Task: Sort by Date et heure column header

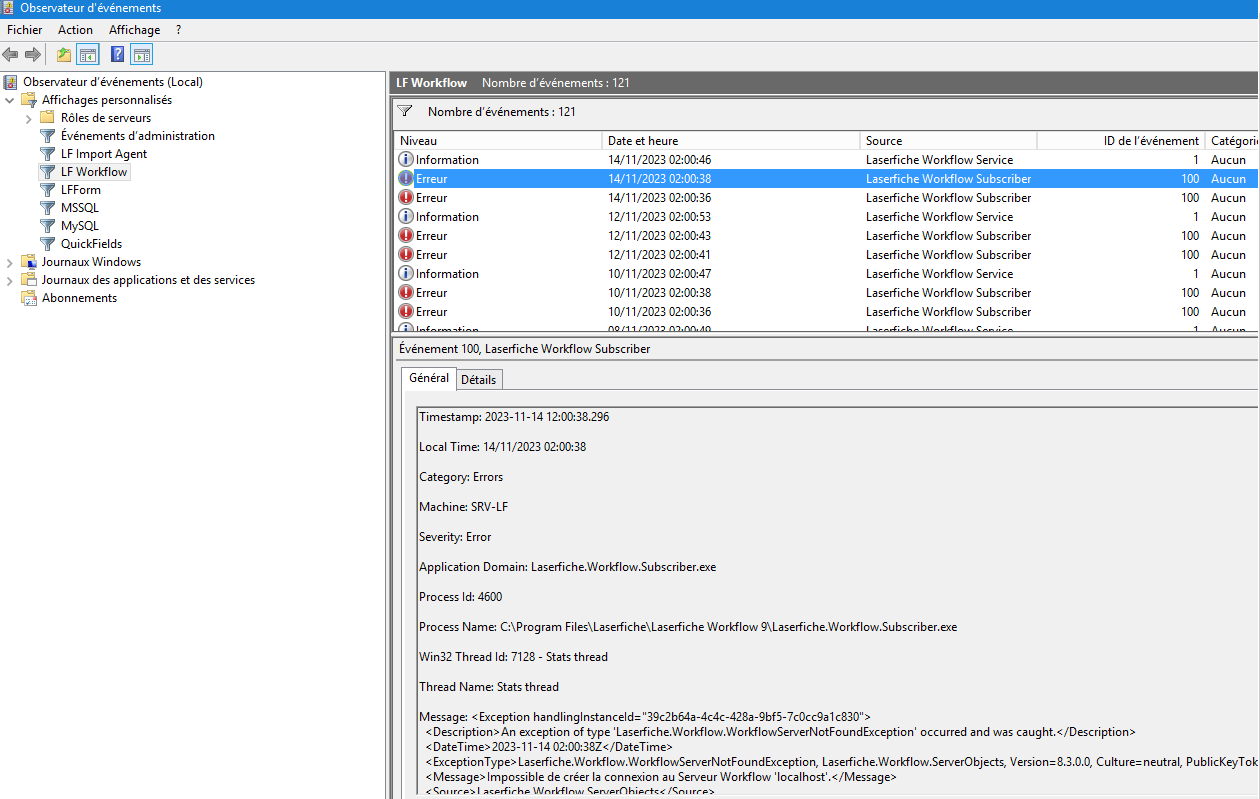Action: (x=731, y=141)
